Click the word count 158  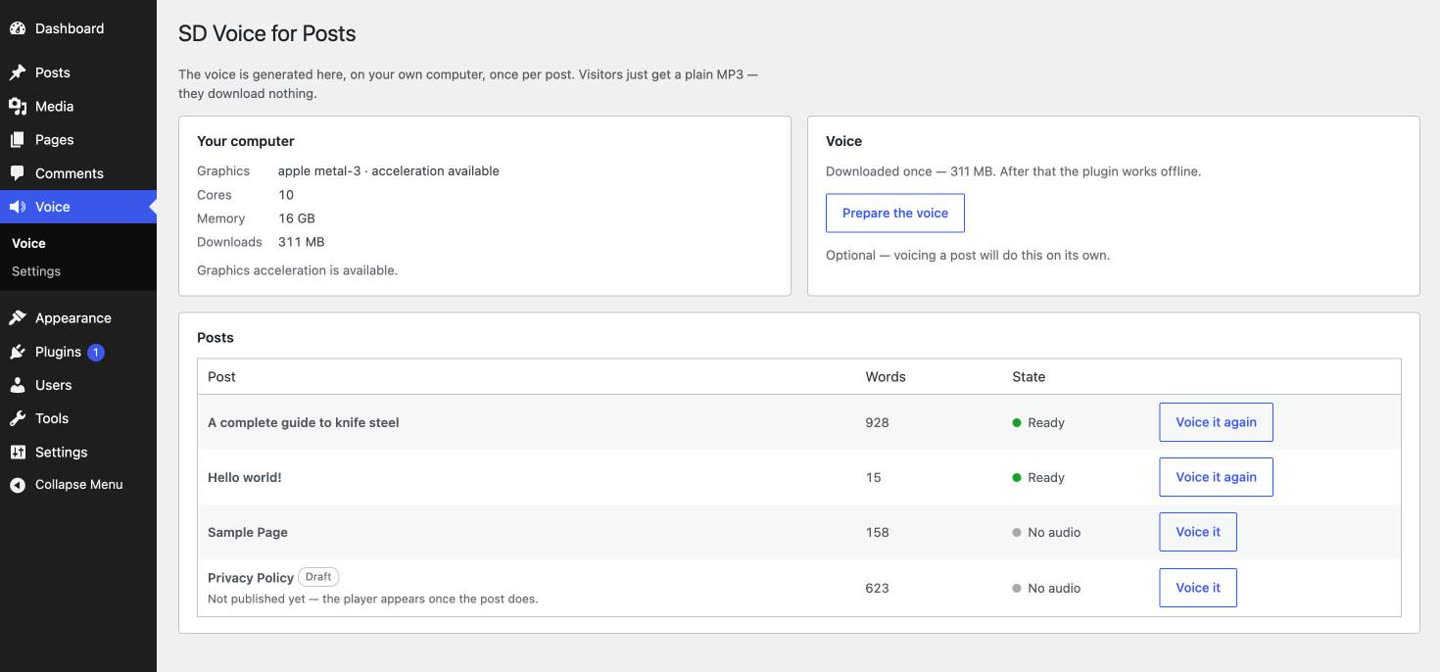point(877,532)
